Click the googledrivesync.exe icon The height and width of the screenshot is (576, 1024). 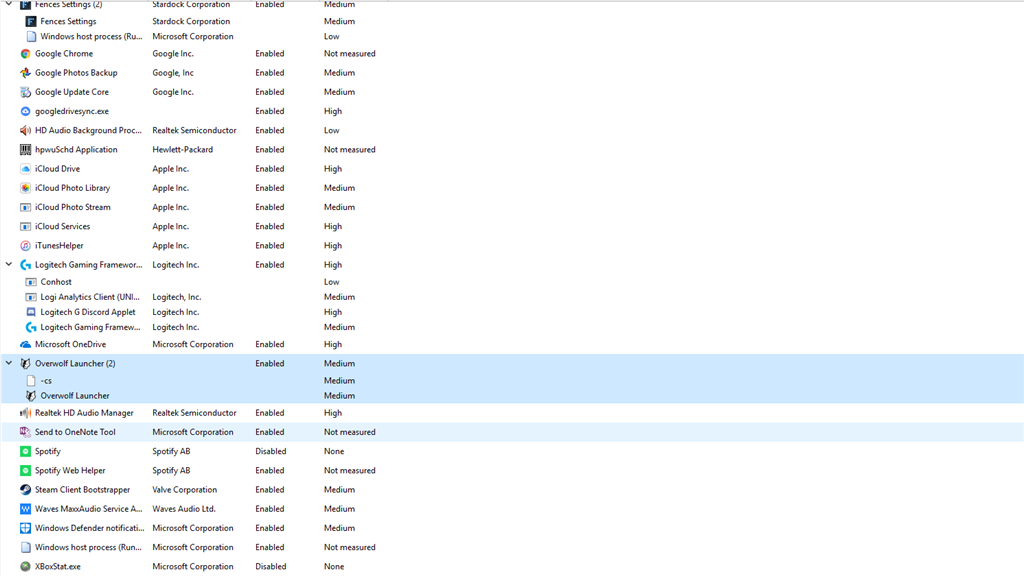[25, 111]
